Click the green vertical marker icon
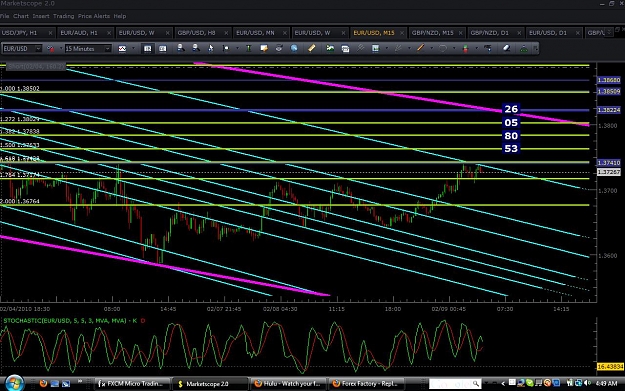 pos(249,48)
